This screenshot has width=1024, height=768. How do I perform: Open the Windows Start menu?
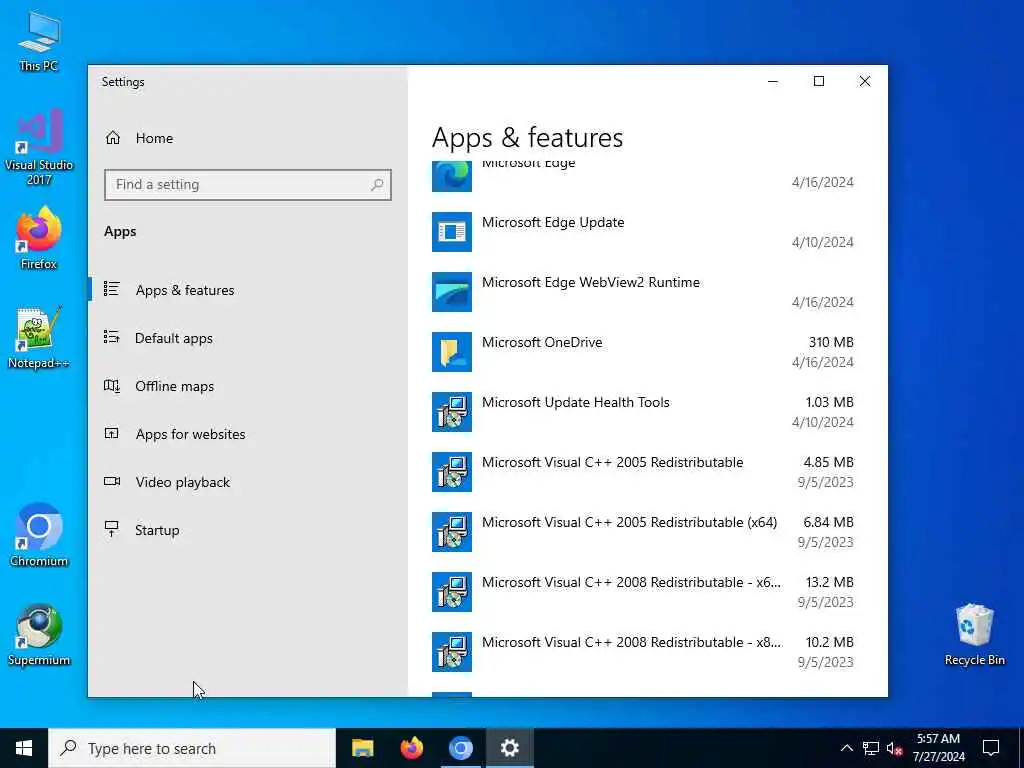(x=24, y=748)
